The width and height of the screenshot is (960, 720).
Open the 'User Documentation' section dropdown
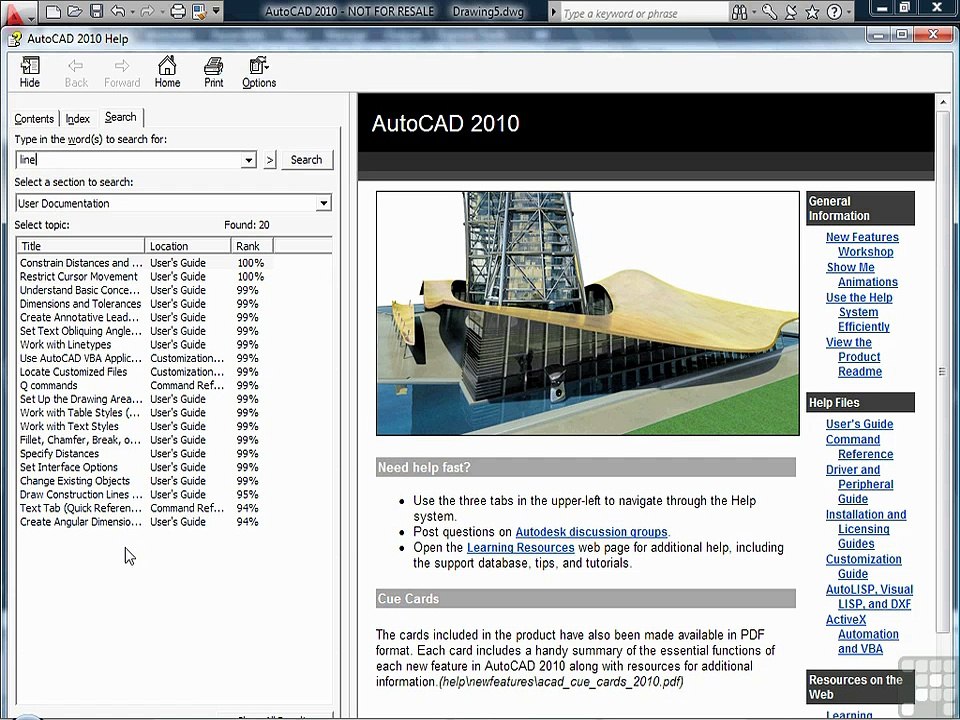coord(324,203)
